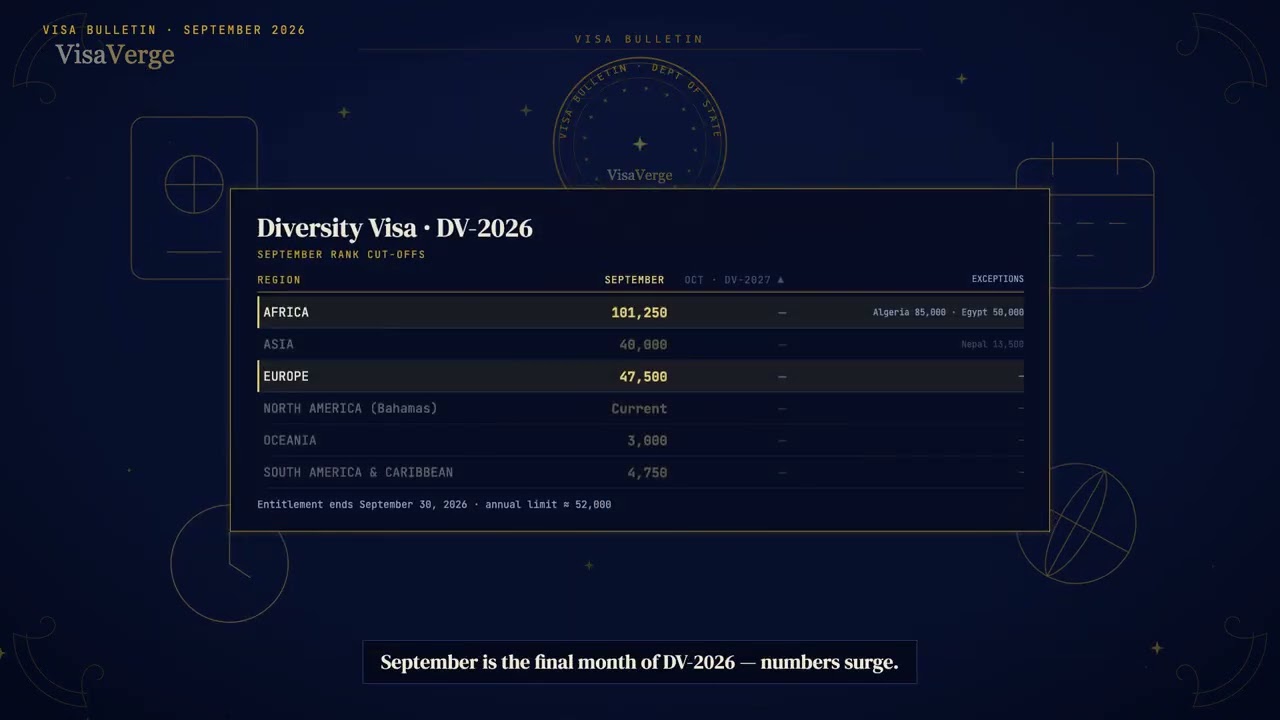Image resolution: width=1280 pixels, height=720 pixels.
Task: Select the AFRICA region row label
Action: (286, 312)
